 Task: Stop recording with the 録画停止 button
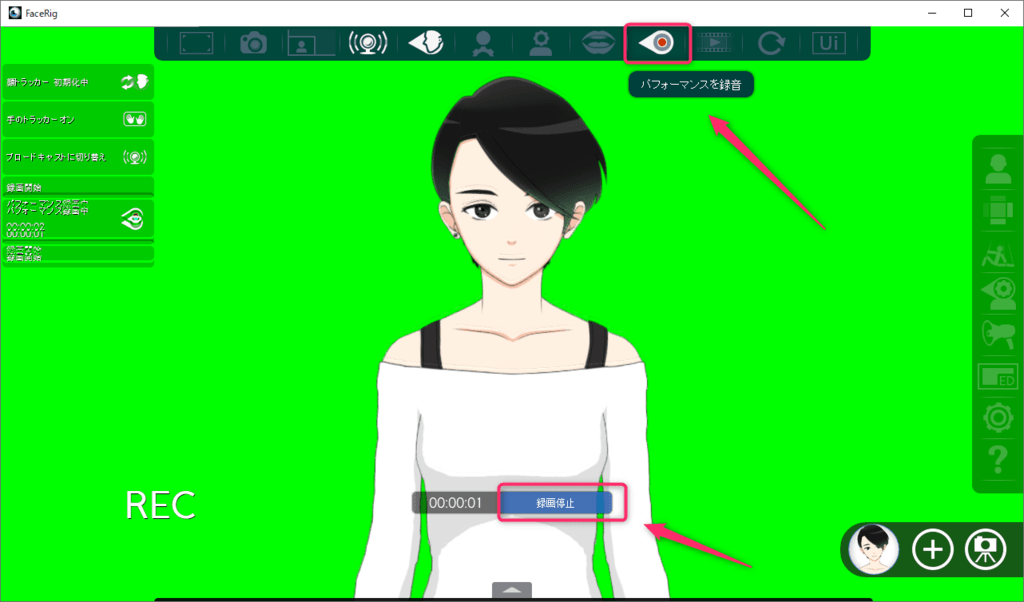[555, 502]
